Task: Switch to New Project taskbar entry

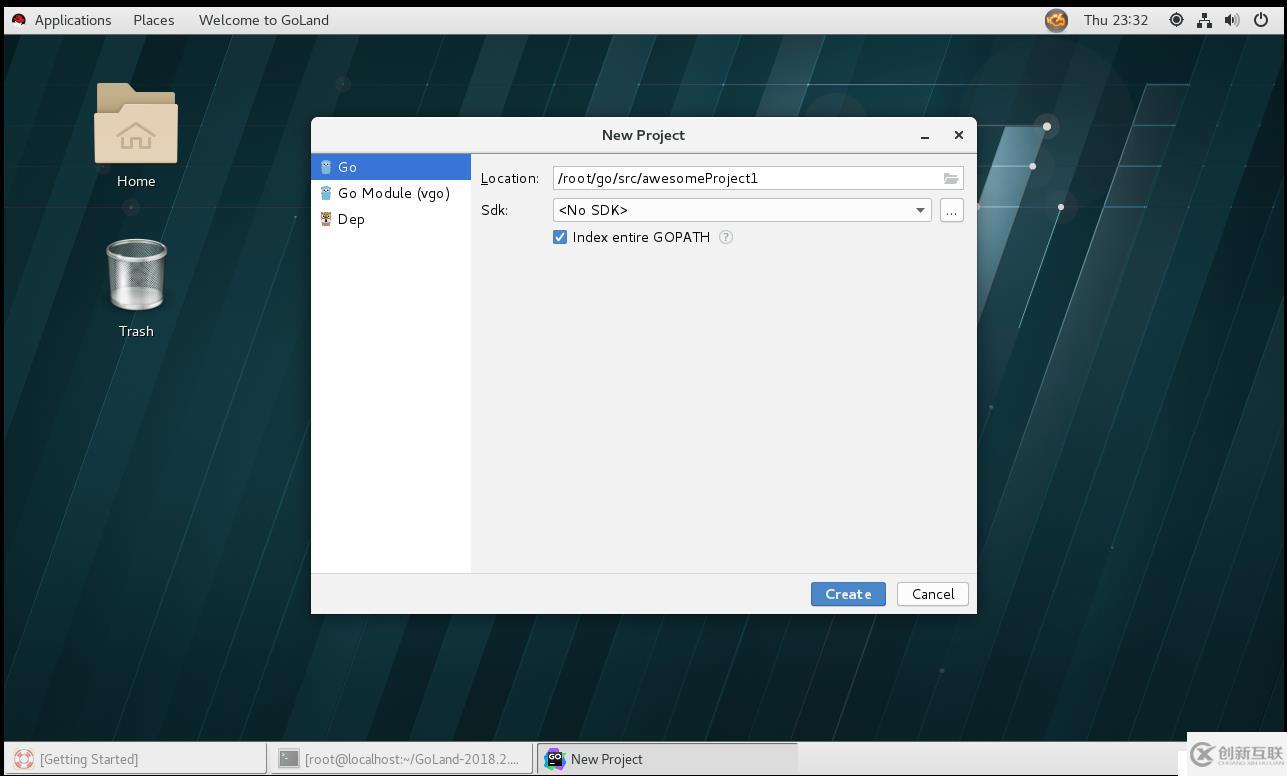Action: tap(667, 759)
